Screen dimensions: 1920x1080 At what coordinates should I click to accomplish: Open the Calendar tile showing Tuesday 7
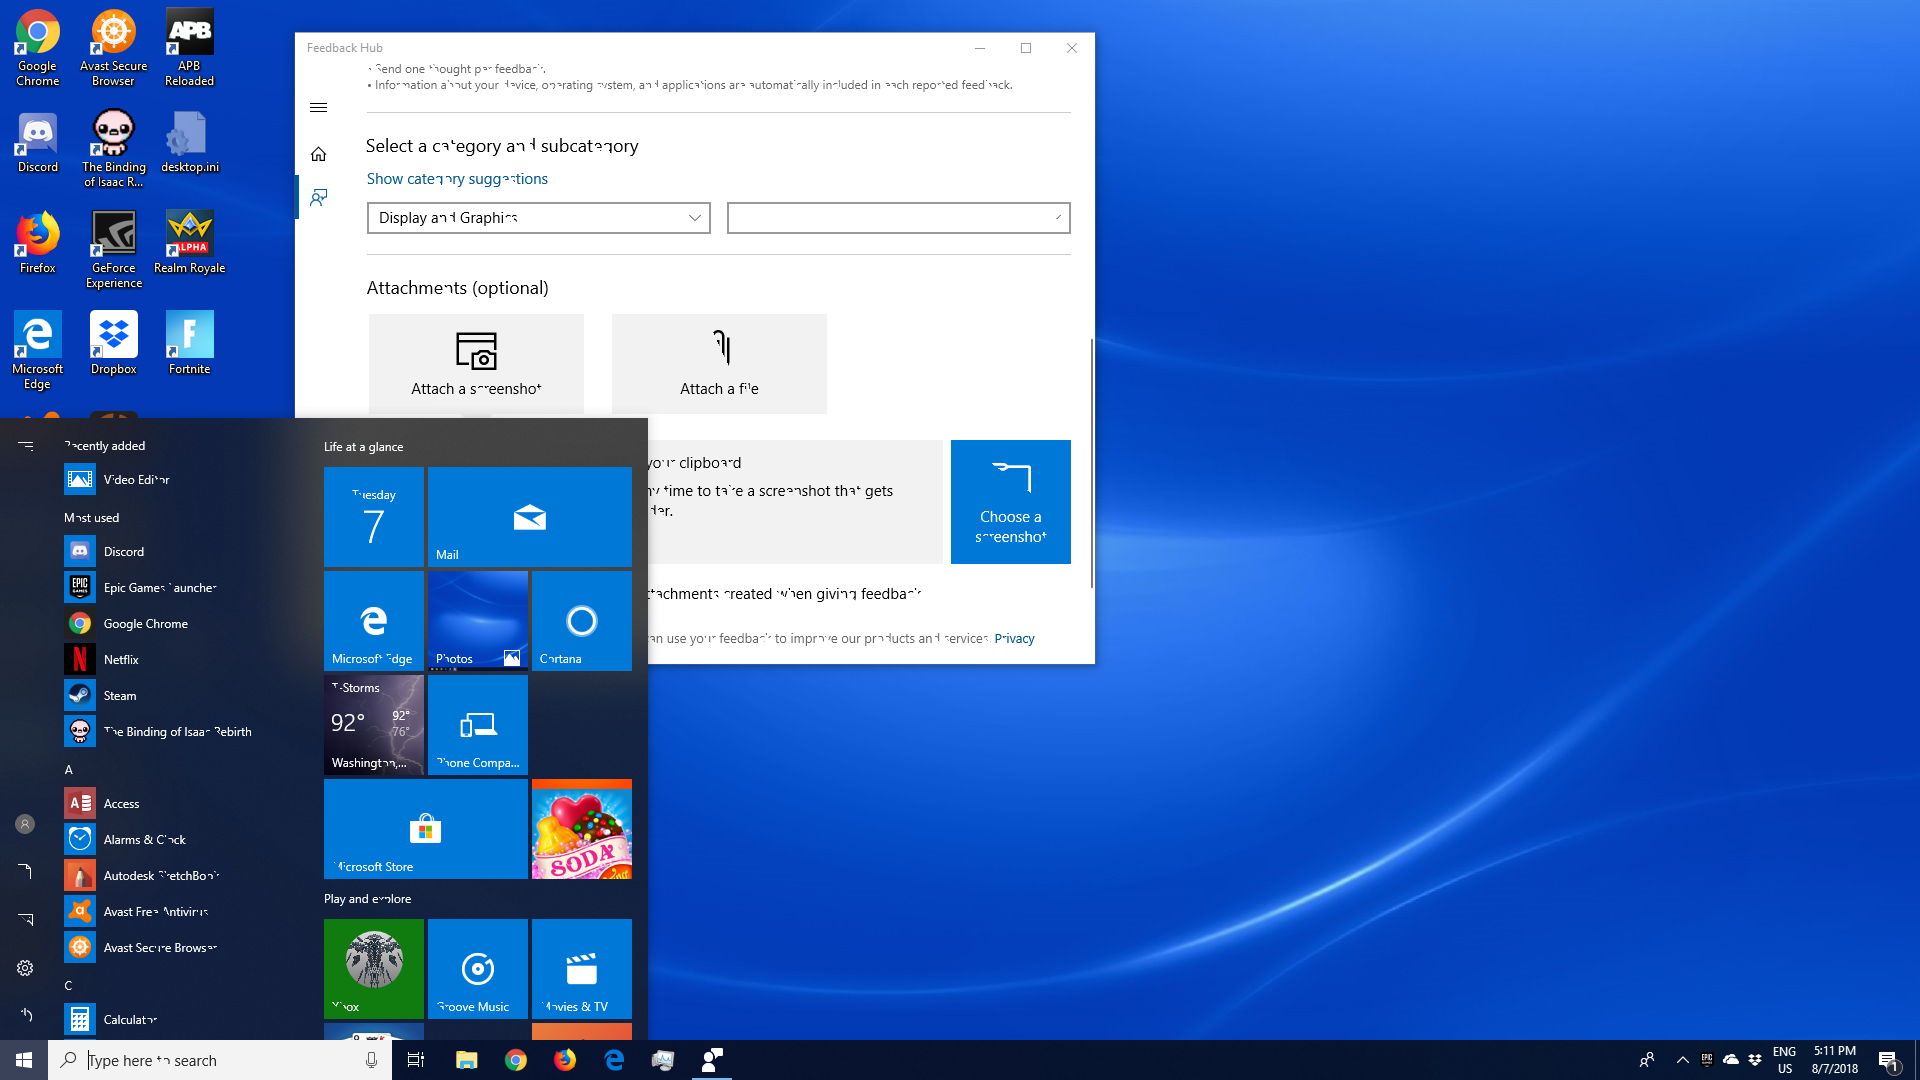[x=374, y=517]
